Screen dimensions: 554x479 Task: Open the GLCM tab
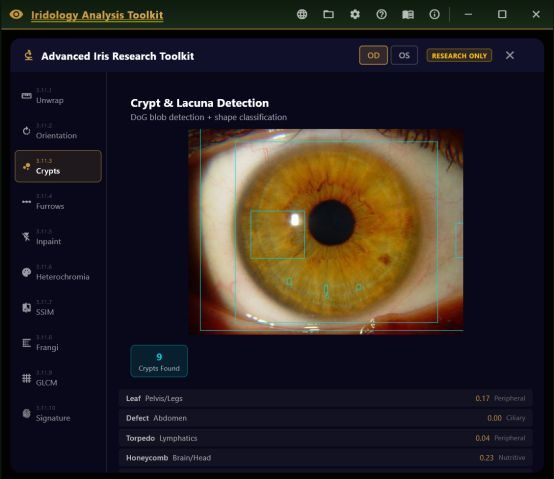(x=58, y=378)
